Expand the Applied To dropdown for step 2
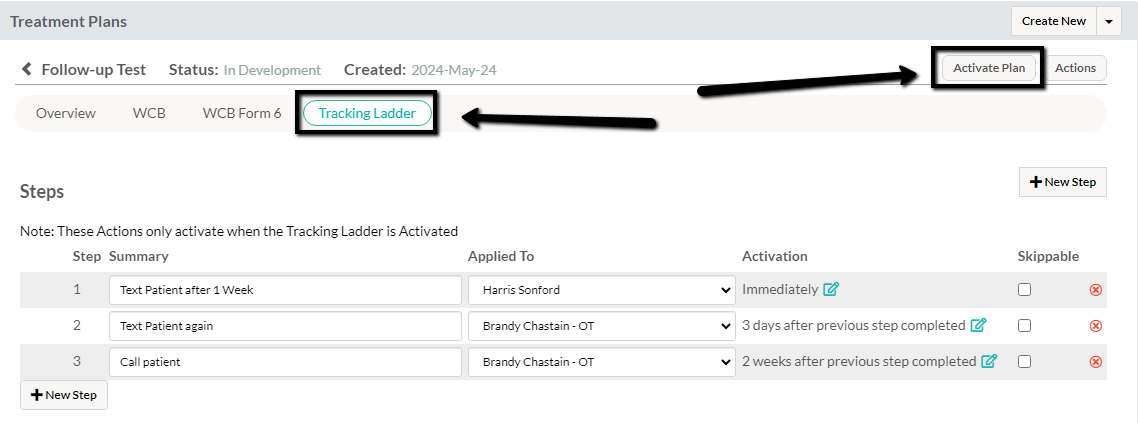Screen dimensions: 1138x423 tap(601, 326)
